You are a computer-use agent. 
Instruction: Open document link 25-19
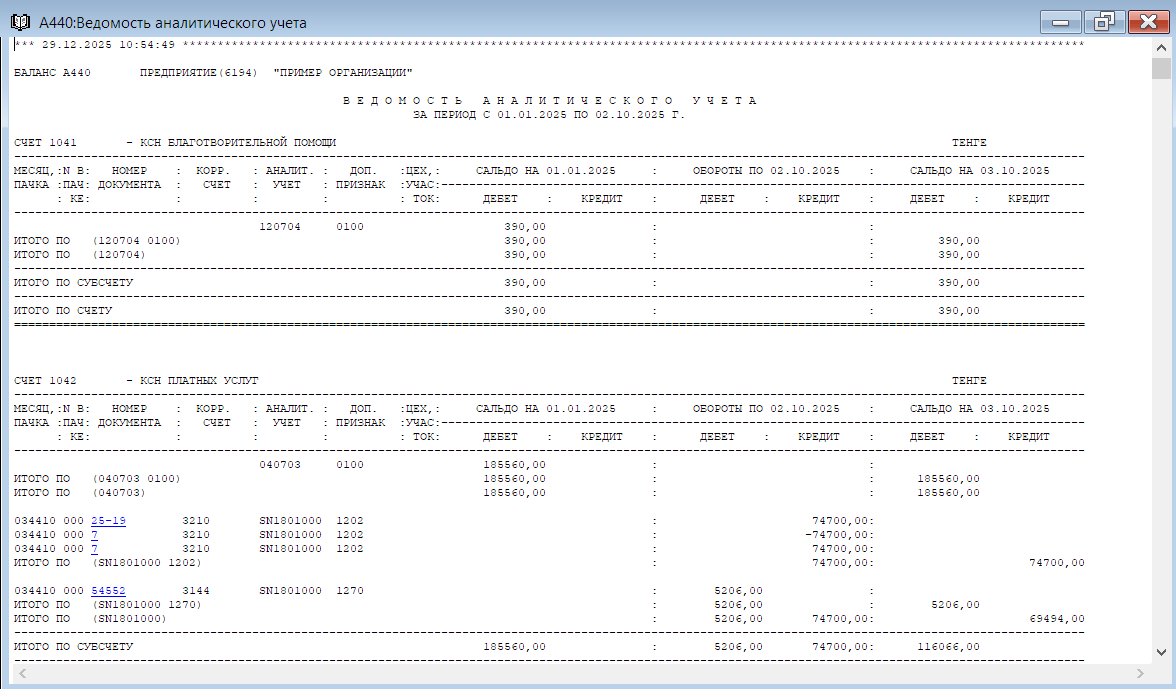[x=108, y=521]
